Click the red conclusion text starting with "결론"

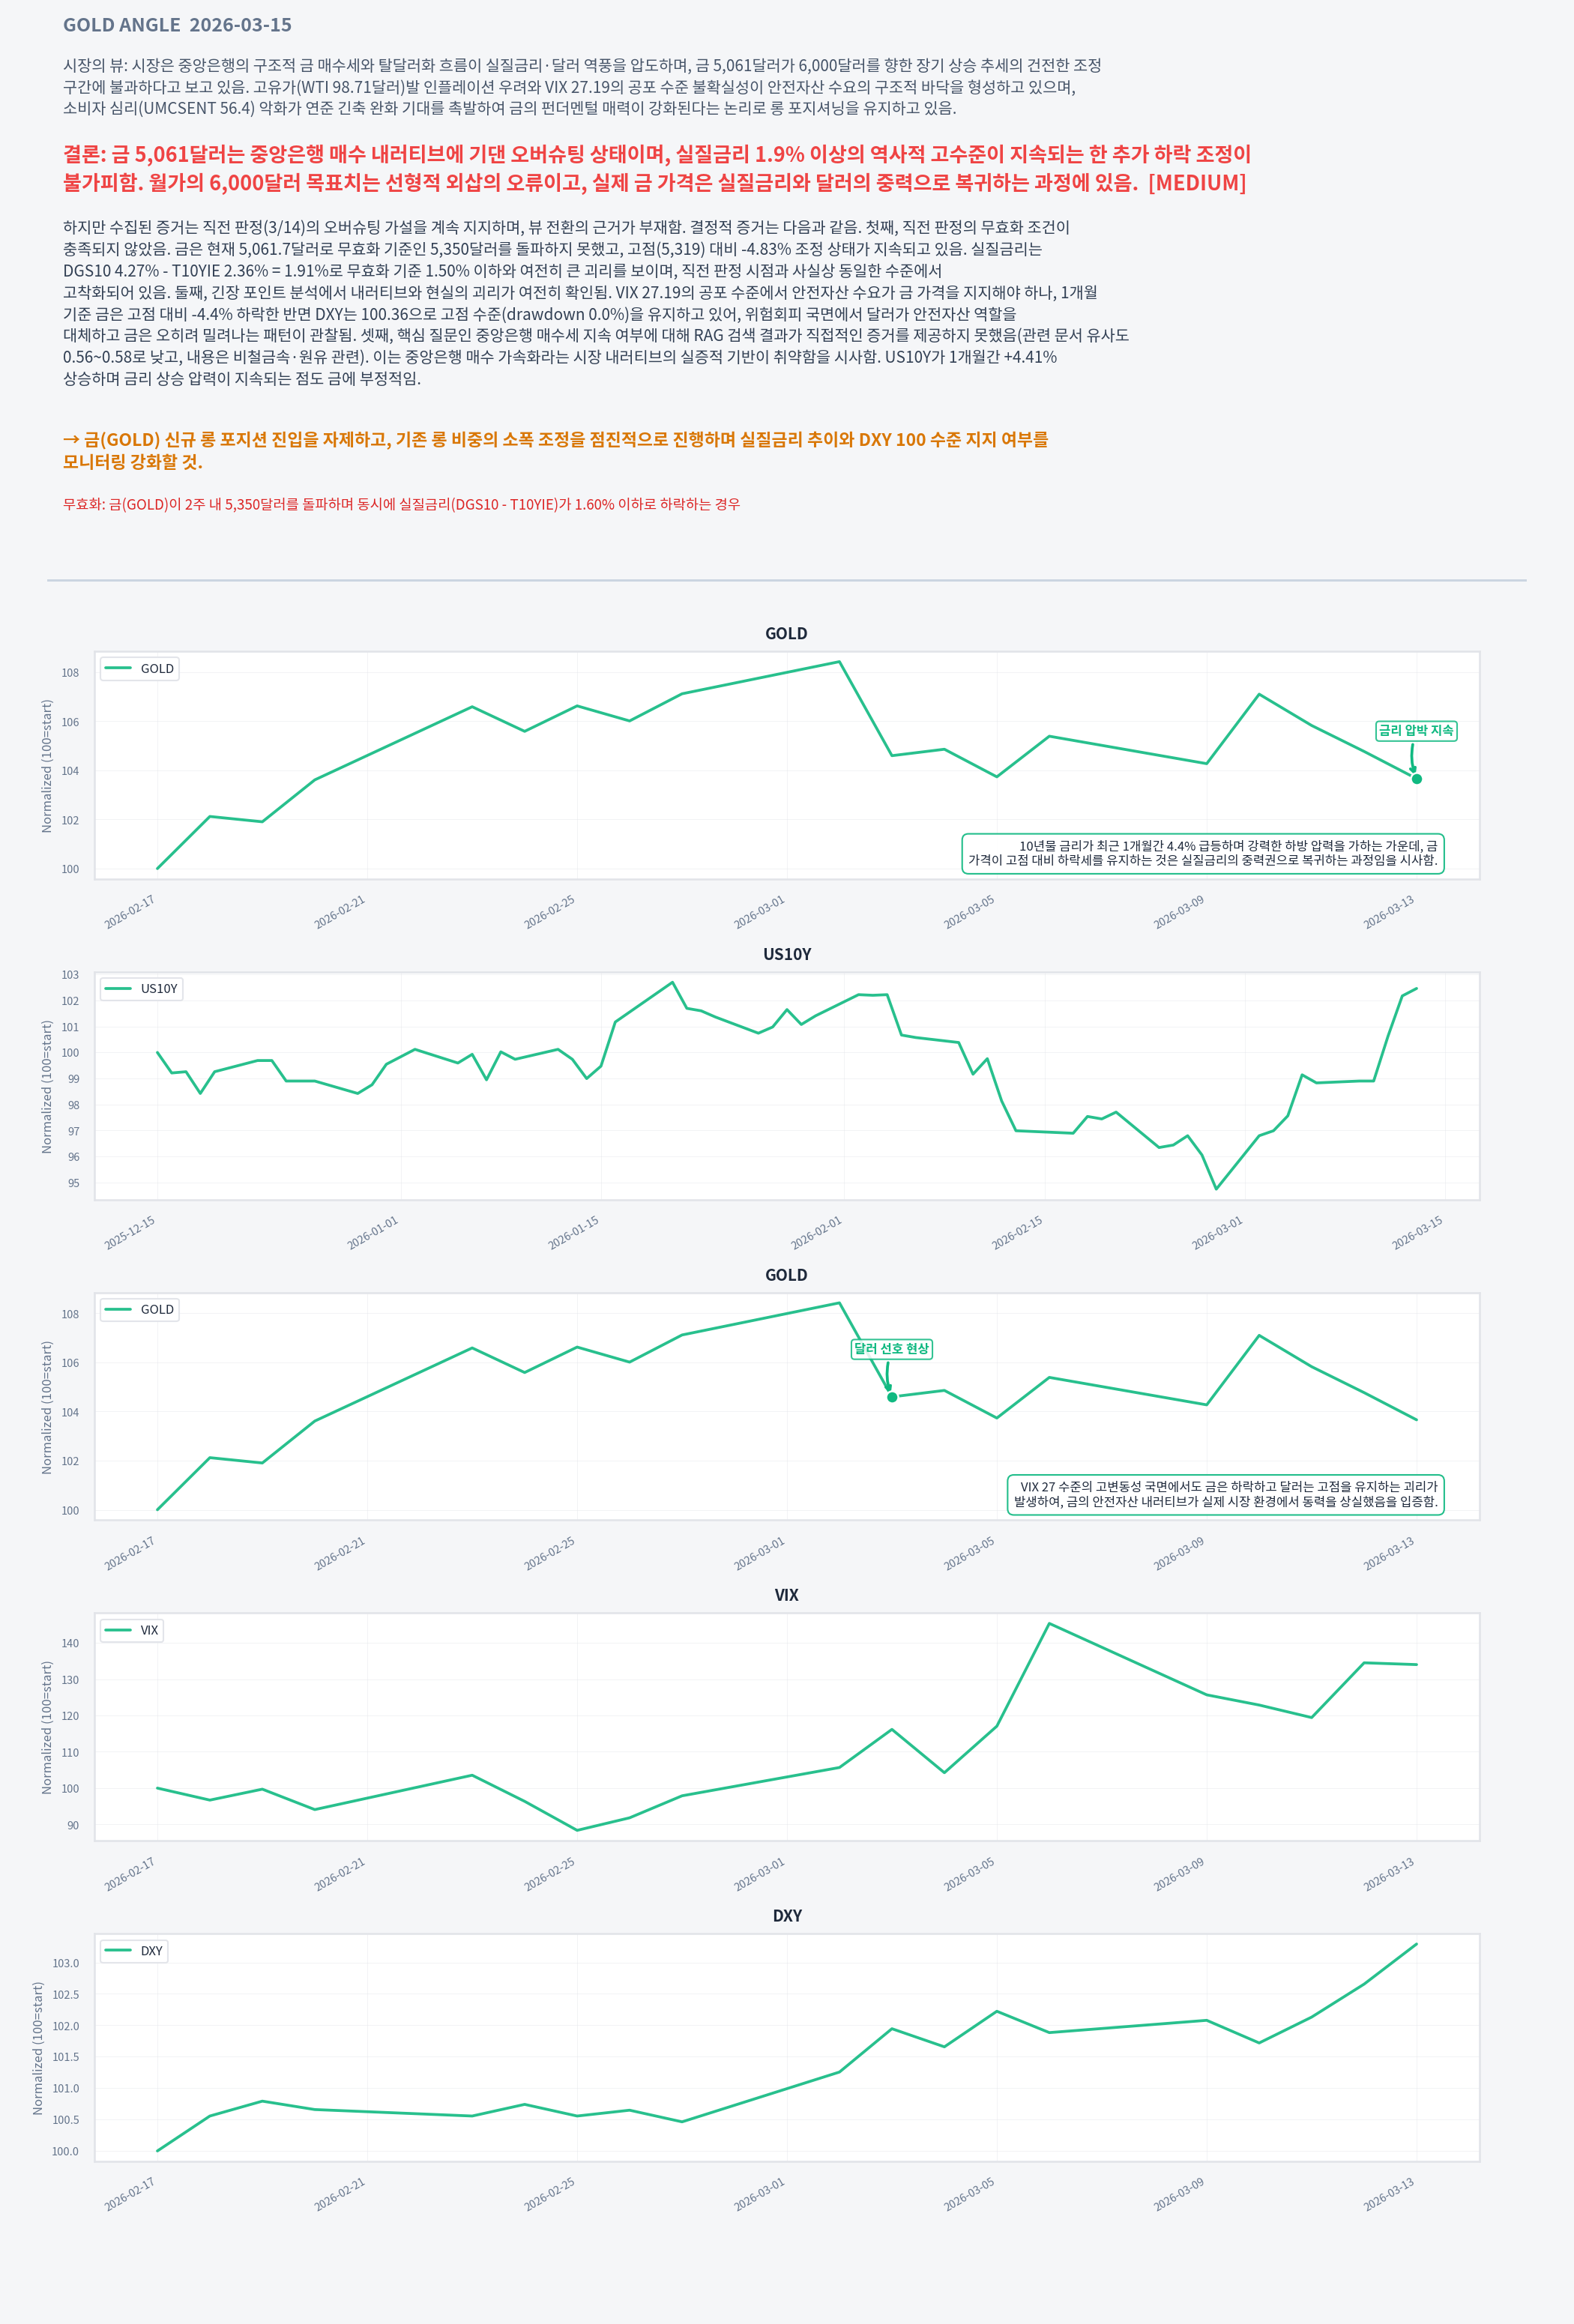656,168
